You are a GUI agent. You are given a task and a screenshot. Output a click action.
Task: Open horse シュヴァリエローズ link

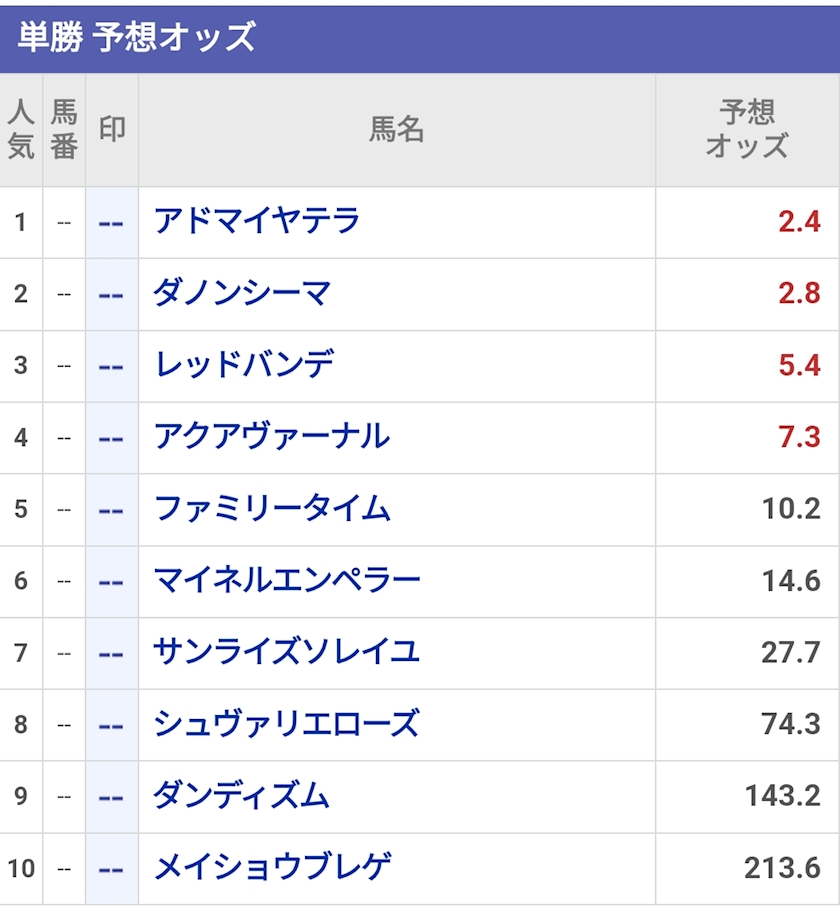pyautogui.click(x=286, y=724)
